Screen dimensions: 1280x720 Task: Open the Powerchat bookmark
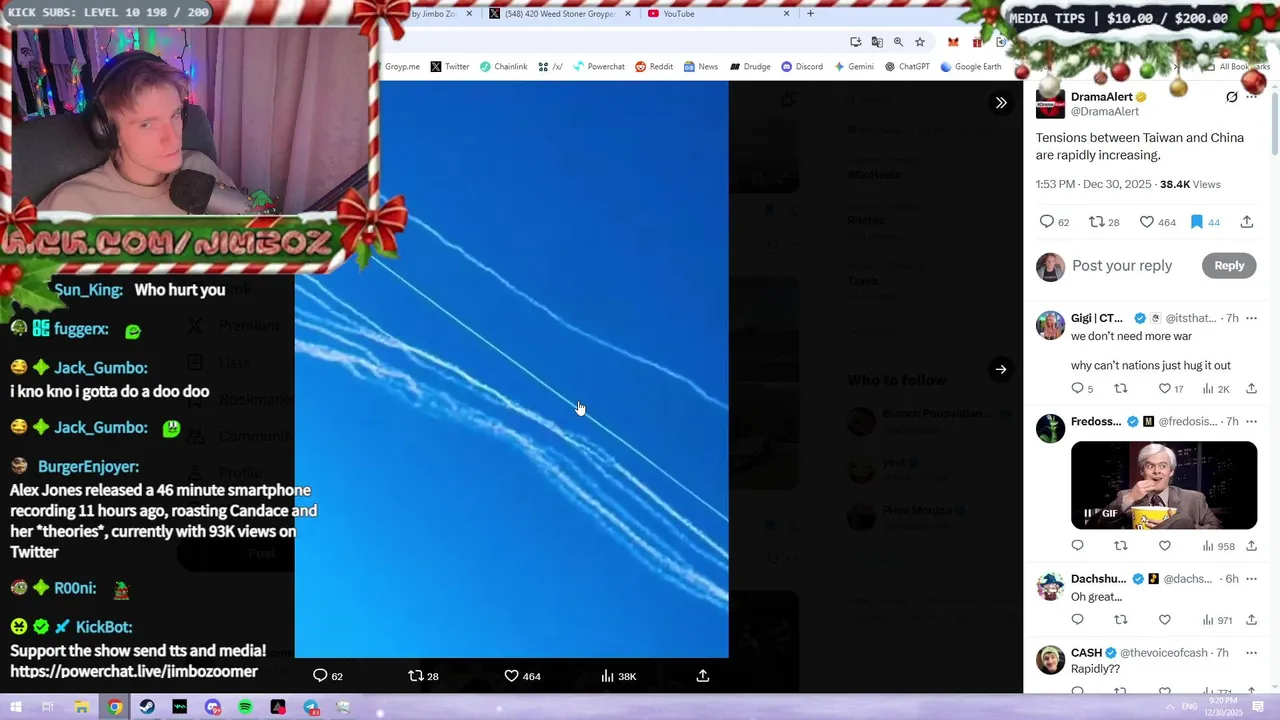pyautogui.click(x=598, y=67)
